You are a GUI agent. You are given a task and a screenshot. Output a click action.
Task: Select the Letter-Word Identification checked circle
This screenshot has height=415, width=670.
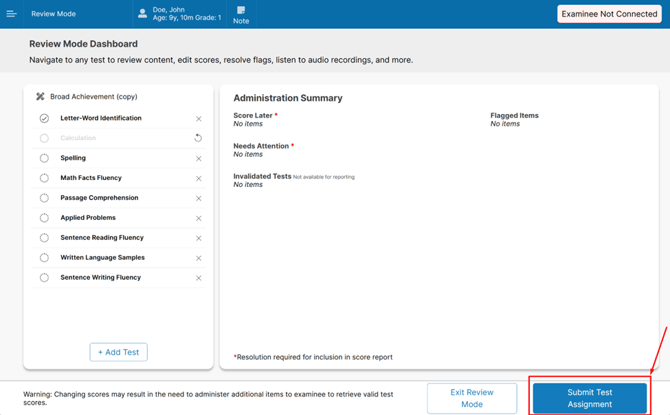(x=44, y=118)
